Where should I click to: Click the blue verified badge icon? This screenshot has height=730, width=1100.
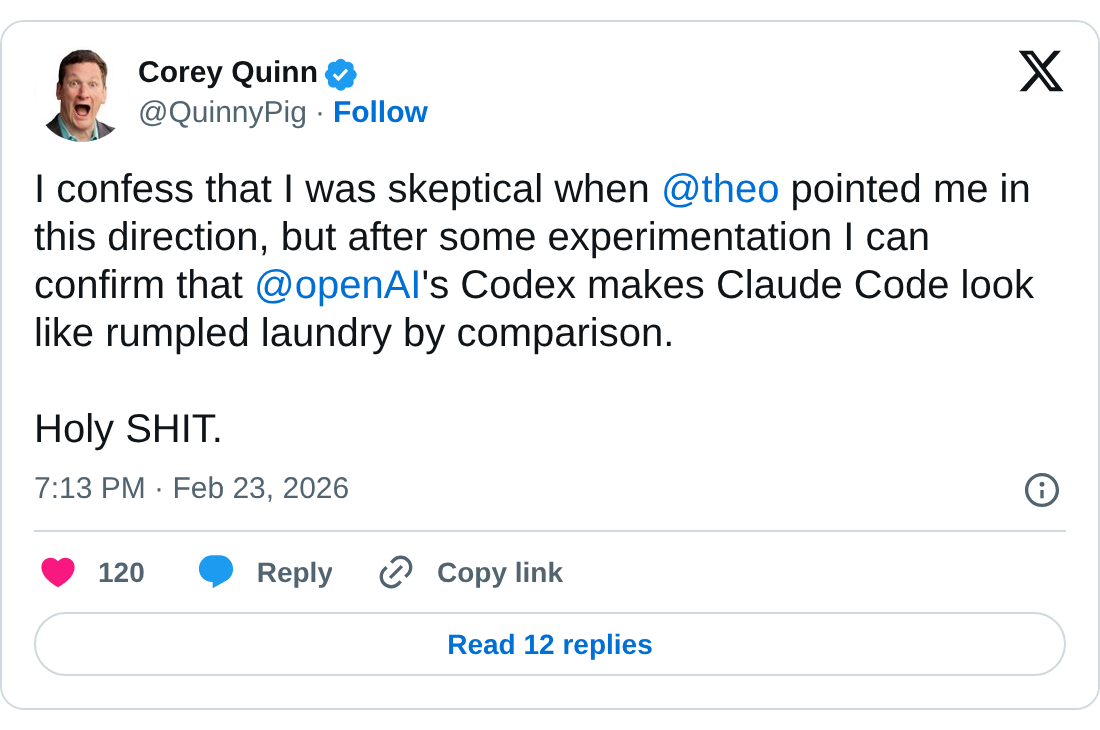341,74
